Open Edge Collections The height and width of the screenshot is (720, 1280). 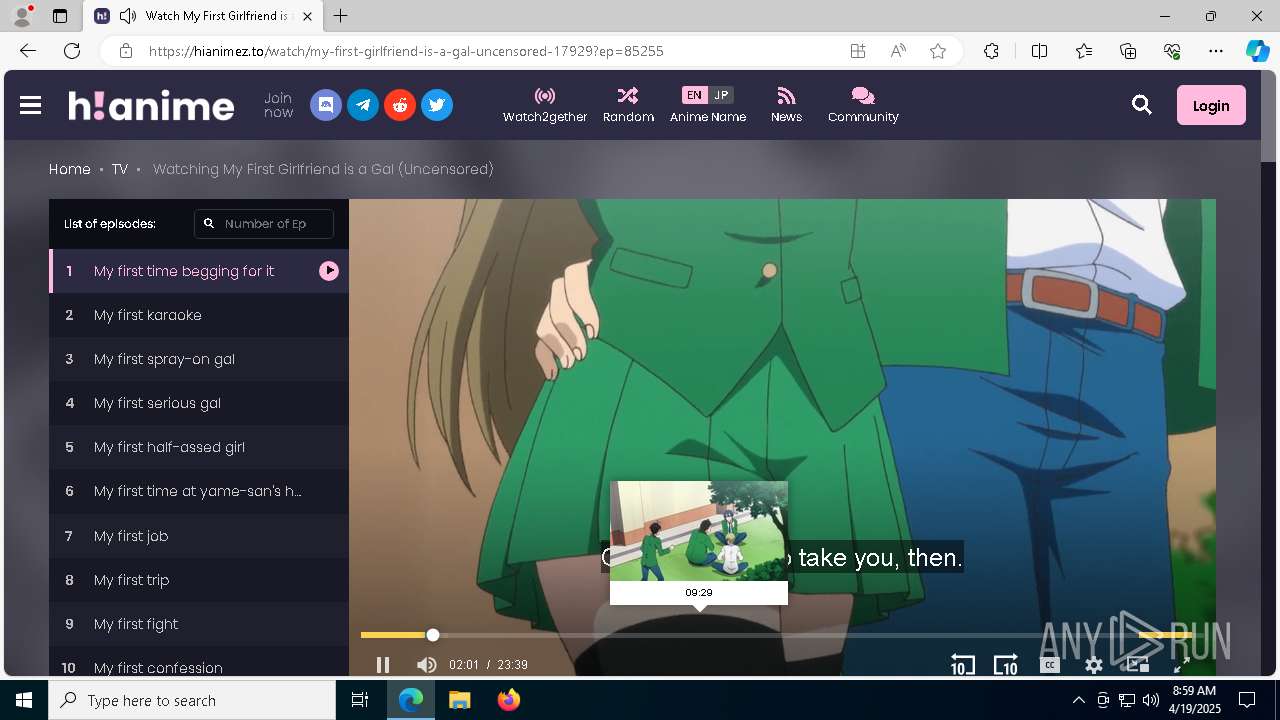point(1128,51)
